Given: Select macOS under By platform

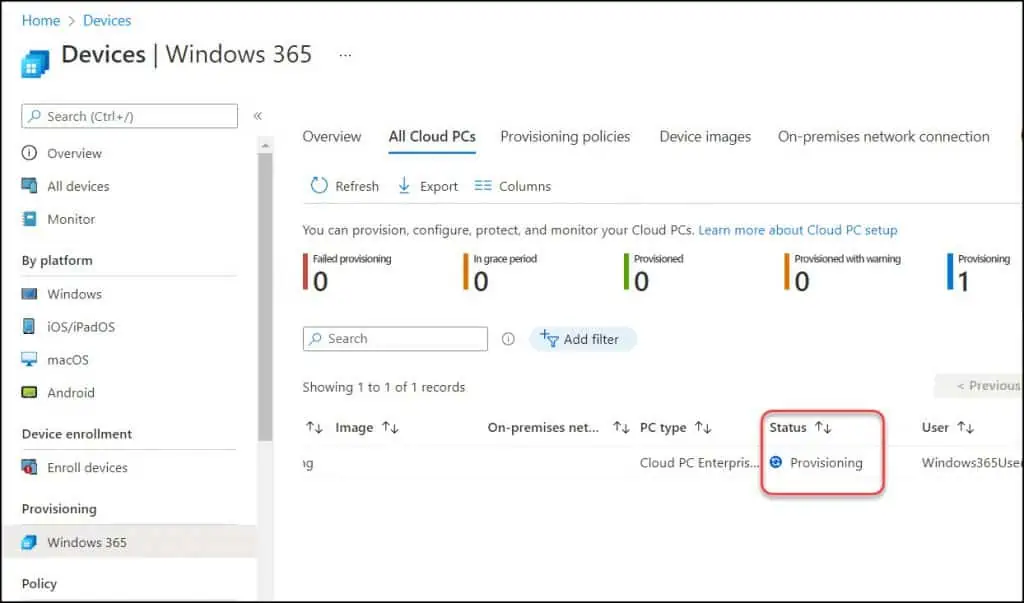Looking at the screenshot, I should 68,360.
